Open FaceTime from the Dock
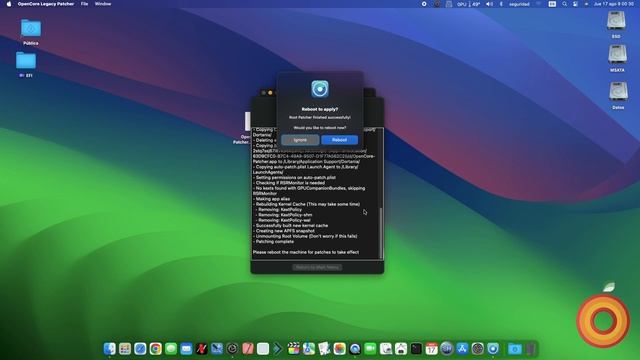 pyautogui.click(x=370, y=349)
